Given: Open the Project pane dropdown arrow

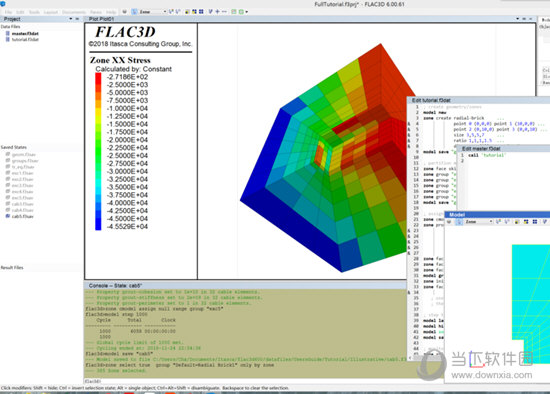Looking at the screenshot, I should pos(71,19).
